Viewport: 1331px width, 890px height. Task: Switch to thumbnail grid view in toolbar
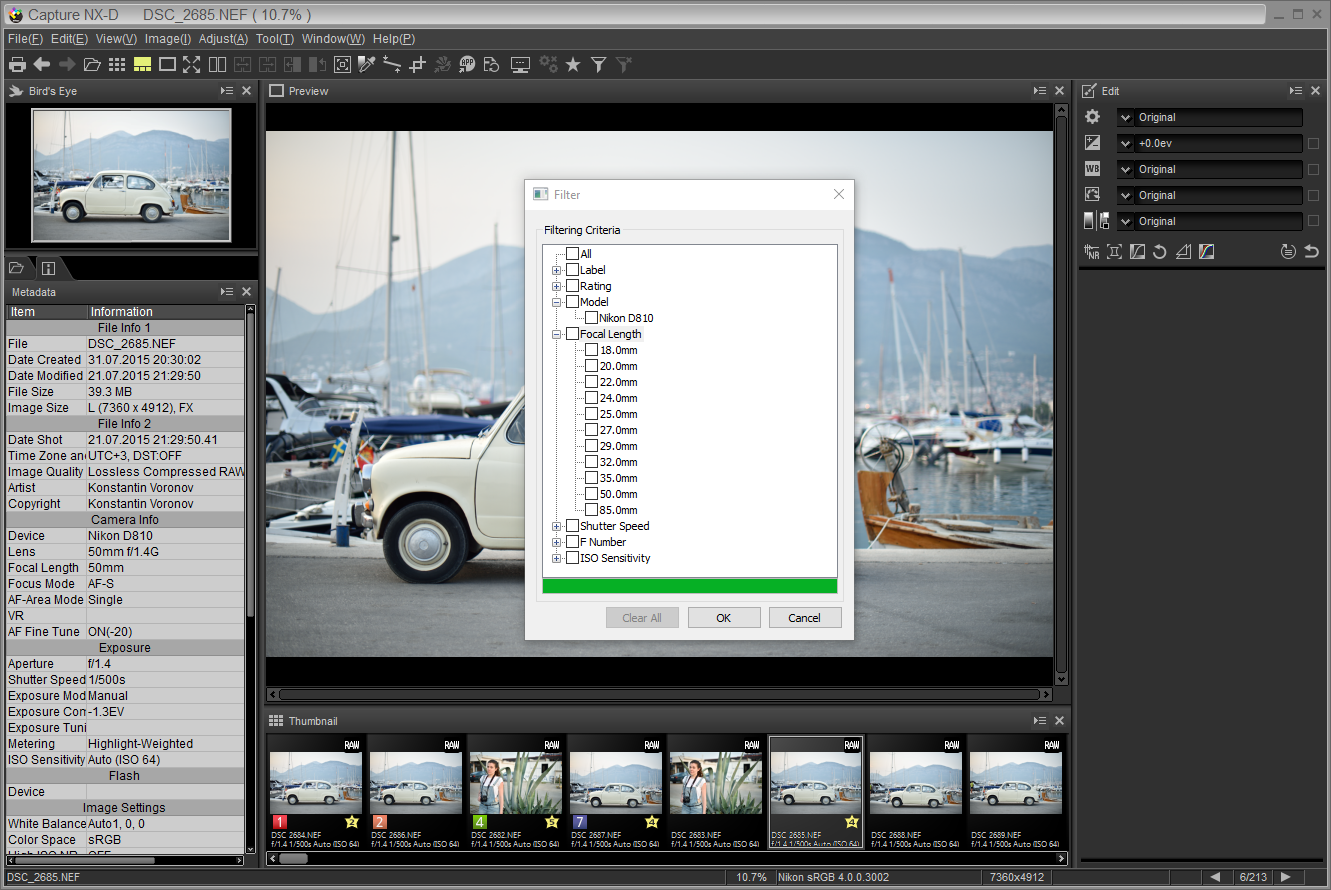[x=117, y=65]
